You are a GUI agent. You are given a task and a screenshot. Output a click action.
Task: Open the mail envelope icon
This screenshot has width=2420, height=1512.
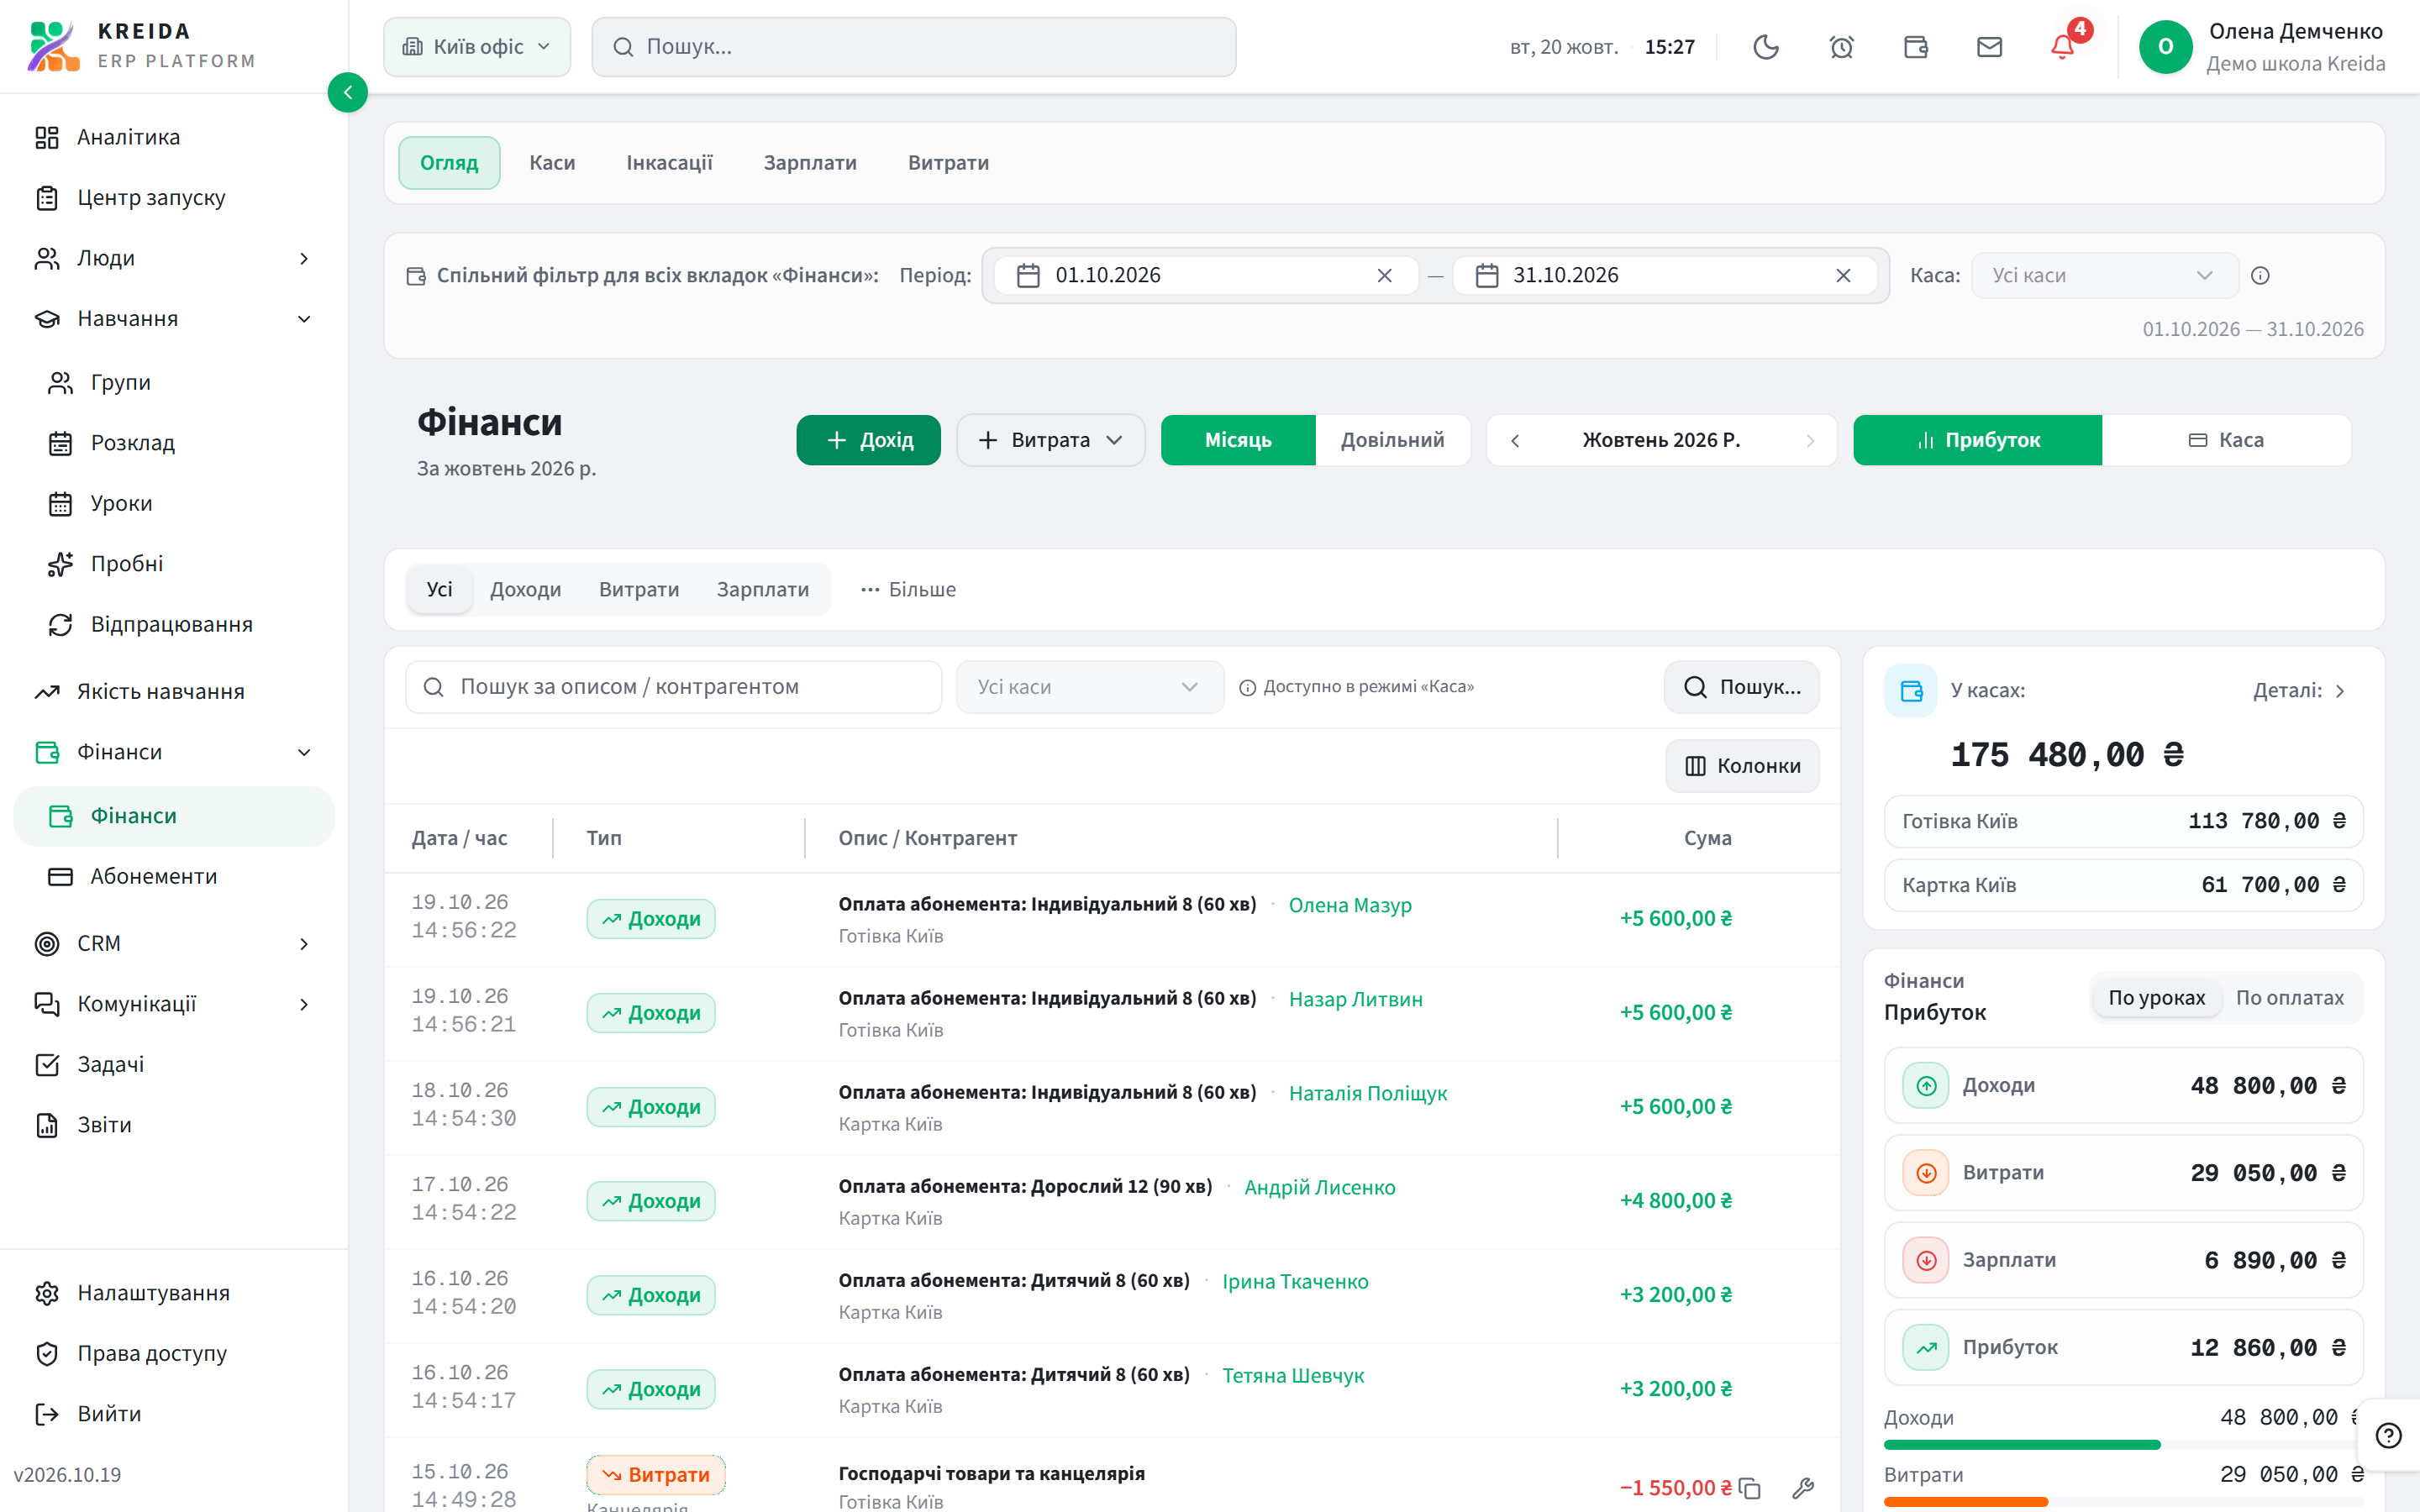(x=1989, y=47)
